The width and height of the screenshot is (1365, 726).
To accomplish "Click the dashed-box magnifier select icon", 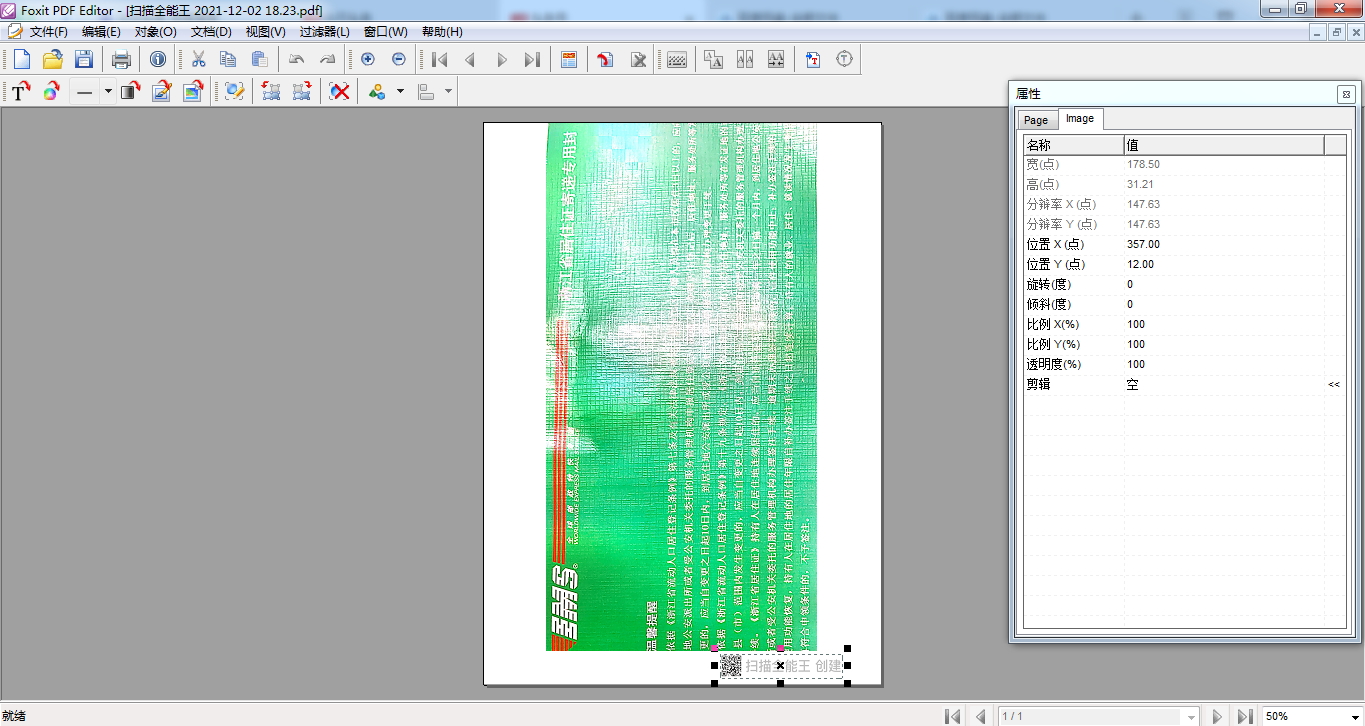I will click(x=234, y=91).
